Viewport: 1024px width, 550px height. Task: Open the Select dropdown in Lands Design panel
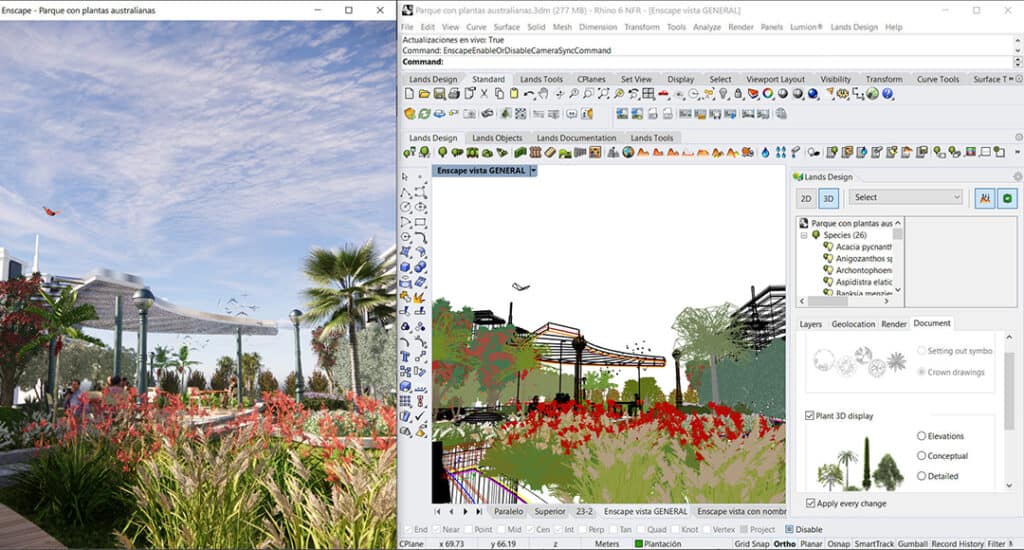point(906,198)
